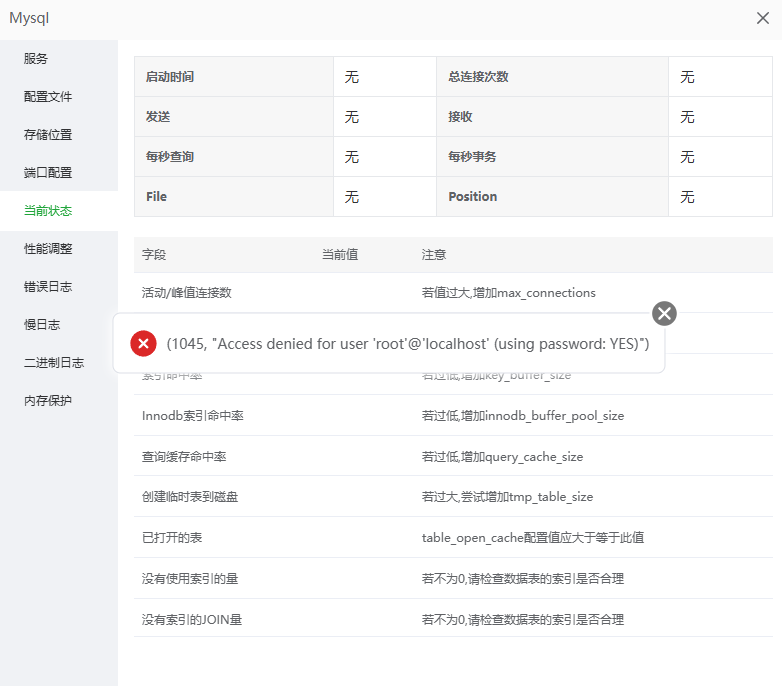
Task: Open the 内存保护 tab
Action: pyautogui.click(x=48, y=401)
